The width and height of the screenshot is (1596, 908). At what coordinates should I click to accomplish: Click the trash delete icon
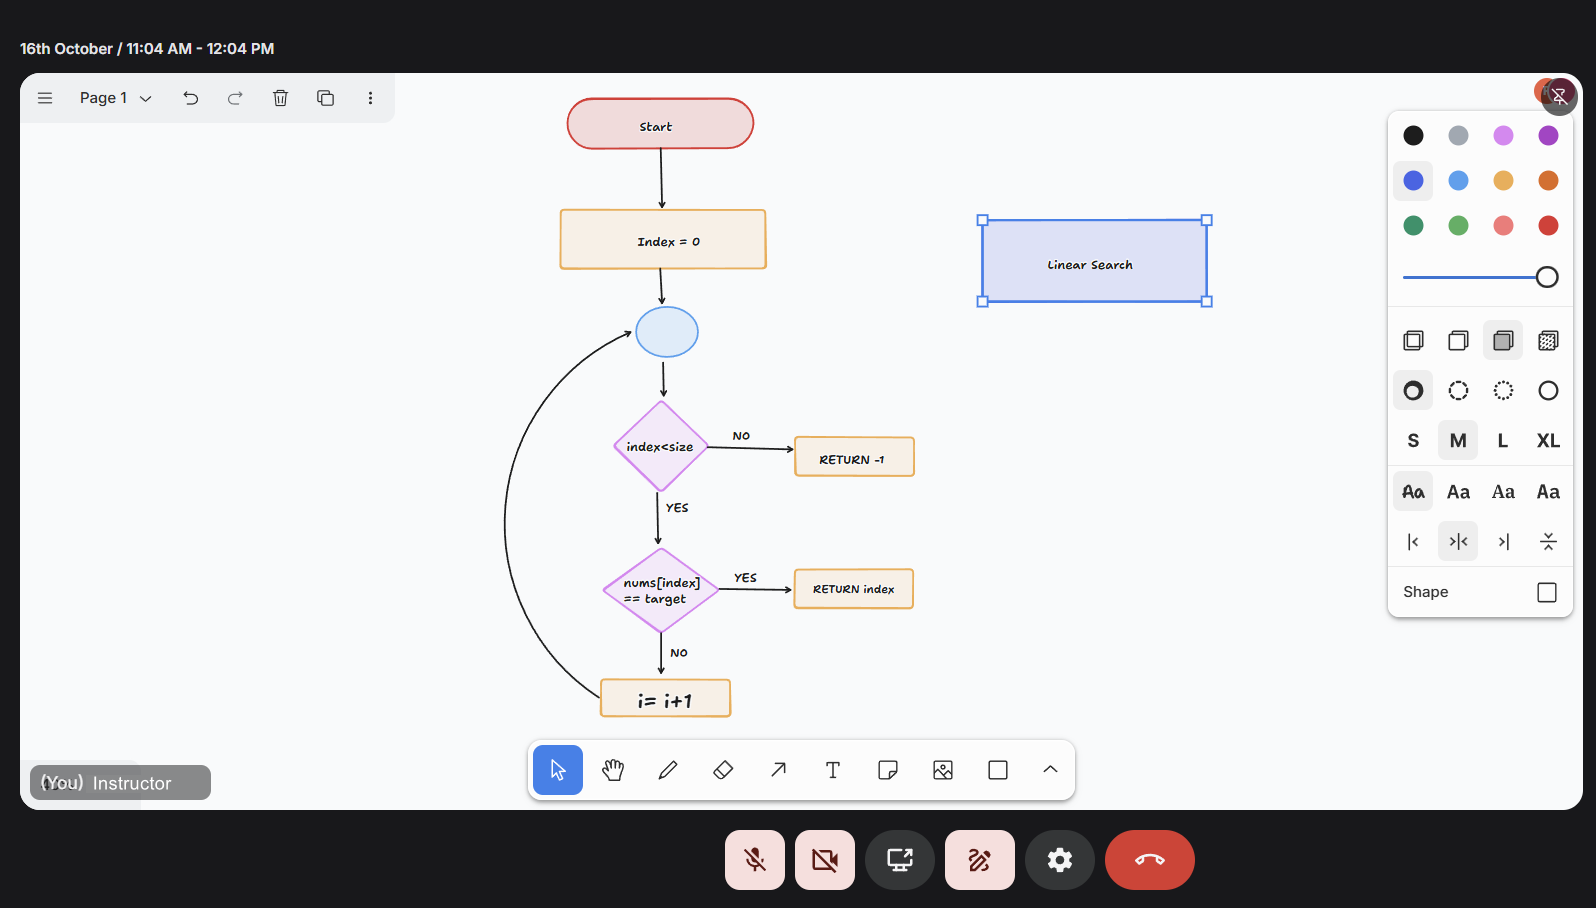click(280, 98)
